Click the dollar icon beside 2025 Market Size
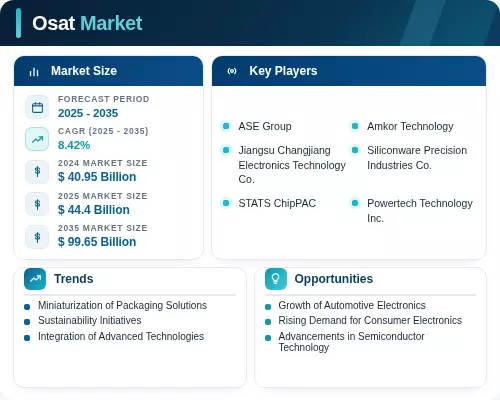Screen dimensions: 500x400 pos(37,204)
